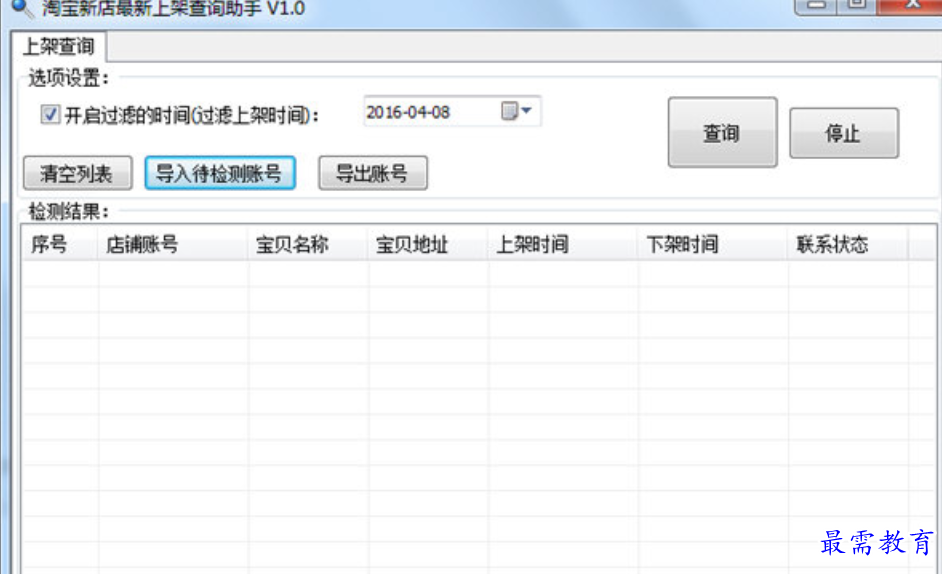Sort by the 宝贝名称 column header
Screen dimensions: 942x574
tap(308, 244)
